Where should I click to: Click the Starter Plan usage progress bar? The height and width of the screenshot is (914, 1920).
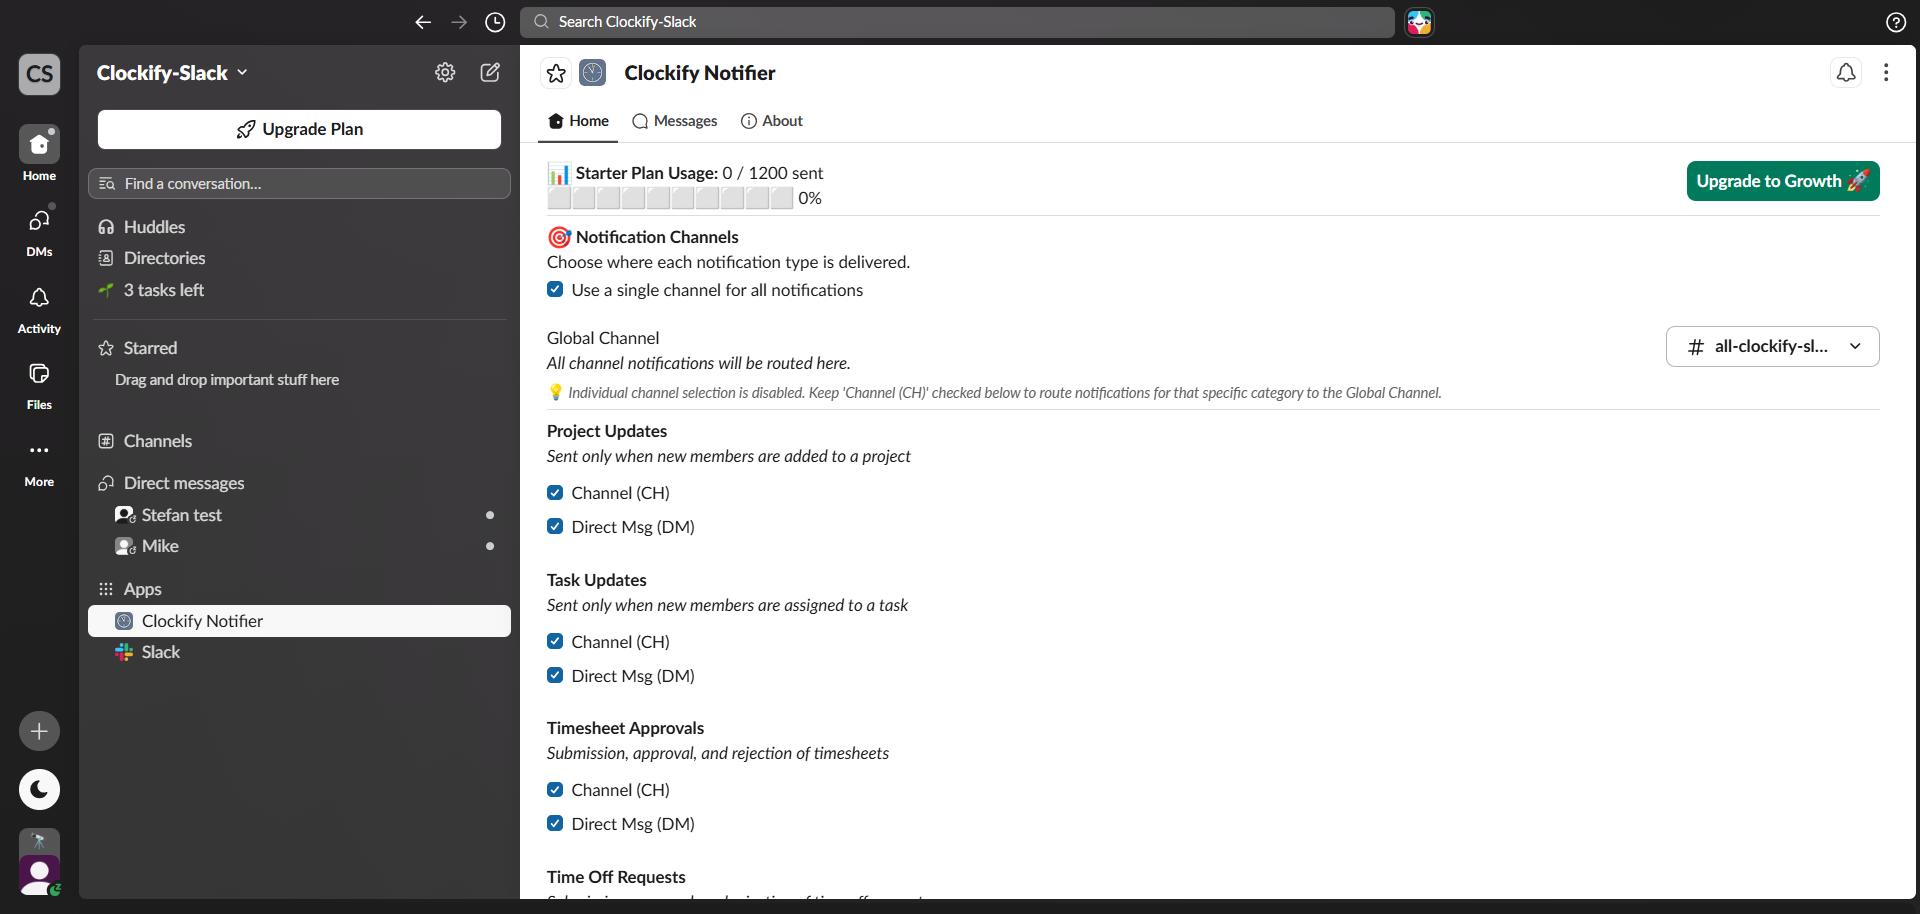click(x=670, y=198)
